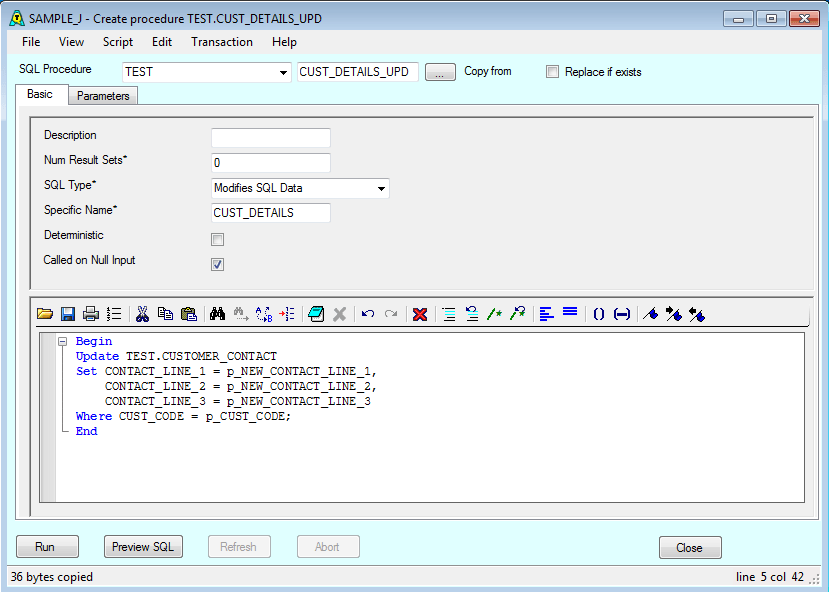Viewport: 829px width, 592px height.
Task: Open the Transaction menu
Action: pos(222,42)
